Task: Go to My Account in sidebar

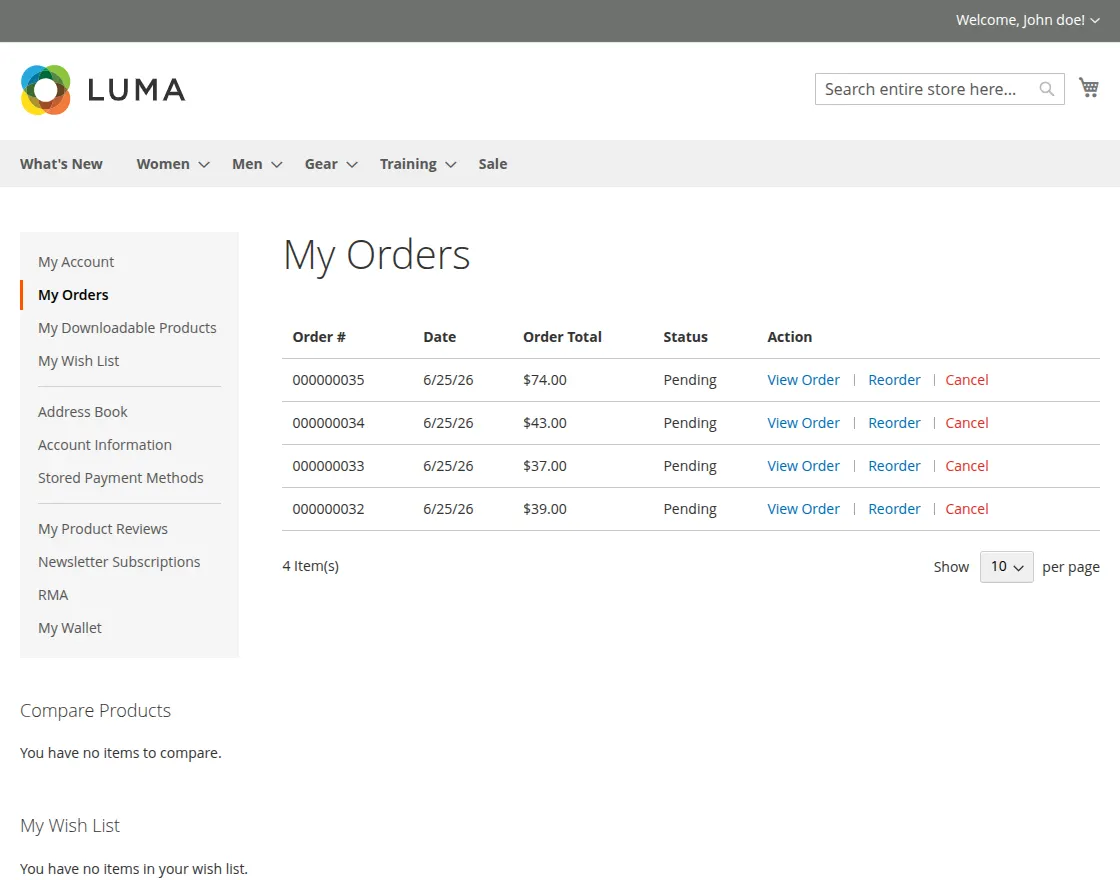Action: 76,262
